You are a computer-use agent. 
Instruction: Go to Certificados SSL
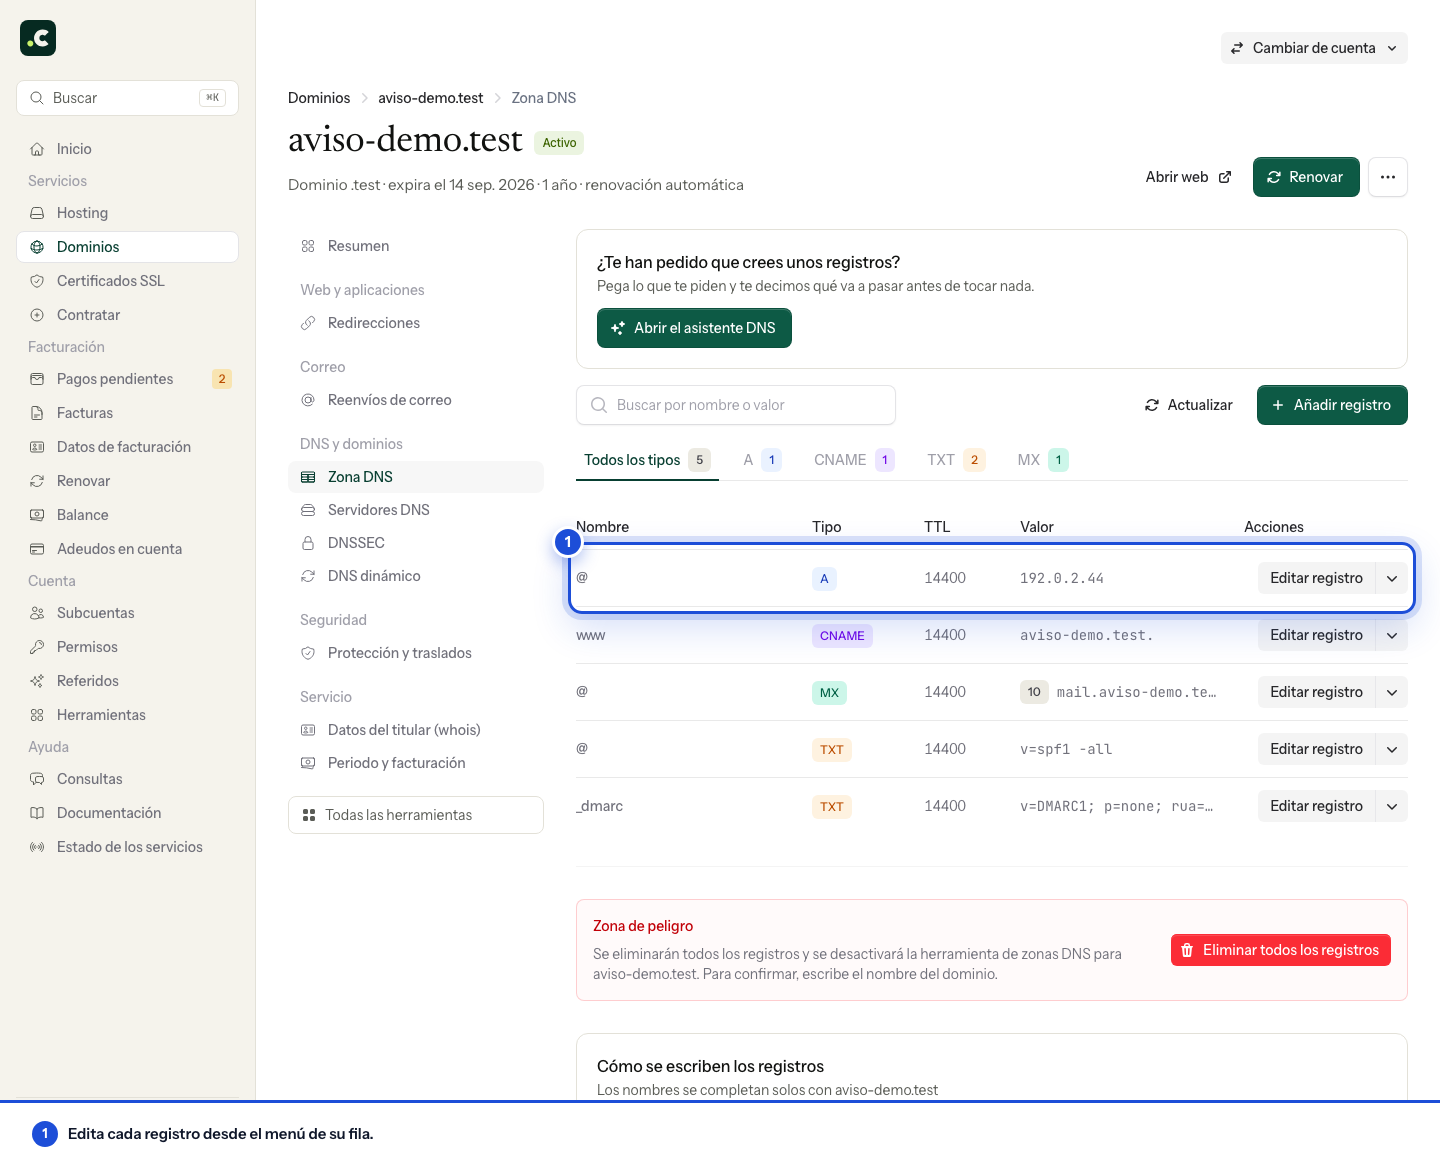[127, 281]
